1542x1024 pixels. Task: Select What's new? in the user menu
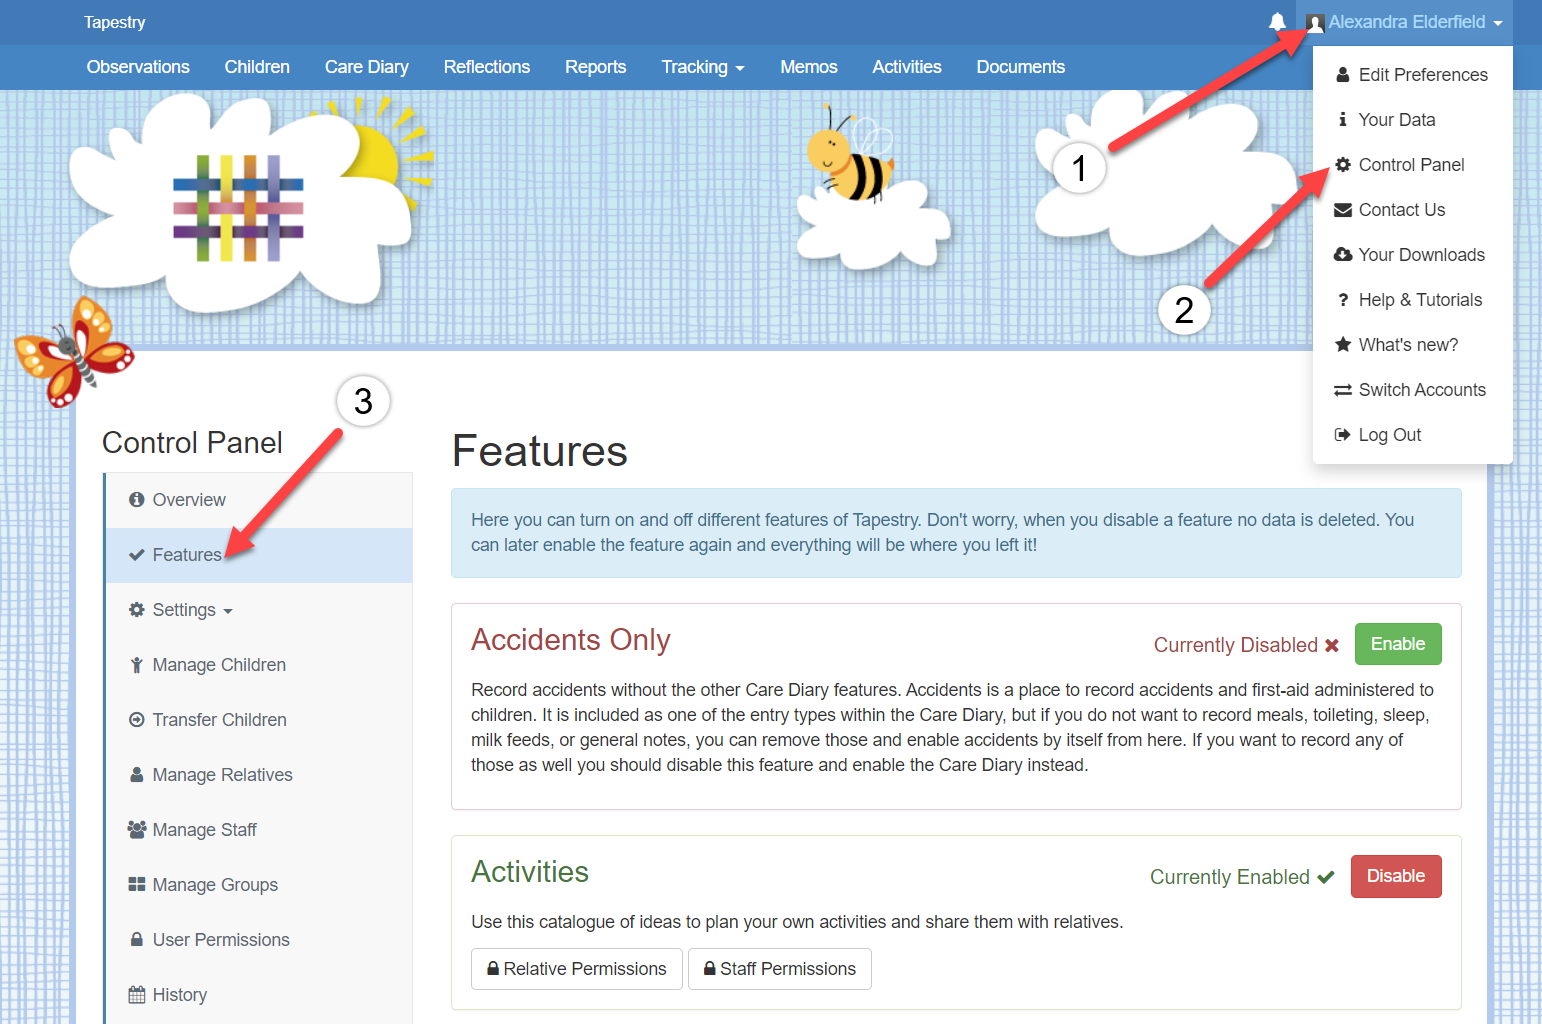[1412, 345]
